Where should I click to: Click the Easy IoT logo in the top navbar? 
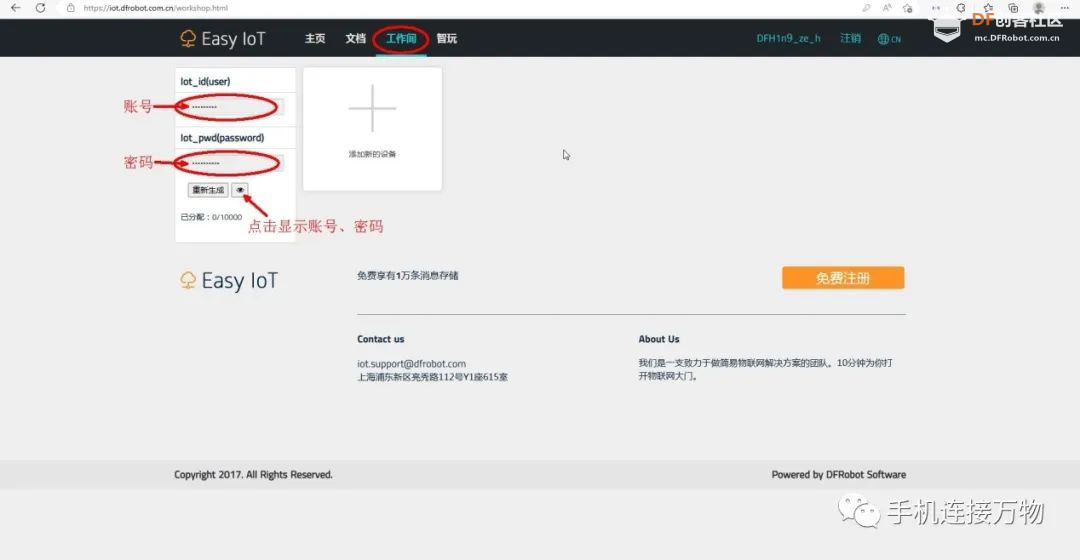(222, 39)
